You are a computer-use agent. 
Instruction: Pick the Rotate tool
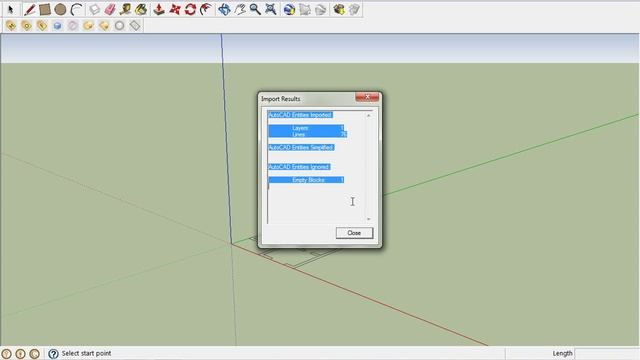(x=190, y=9)
